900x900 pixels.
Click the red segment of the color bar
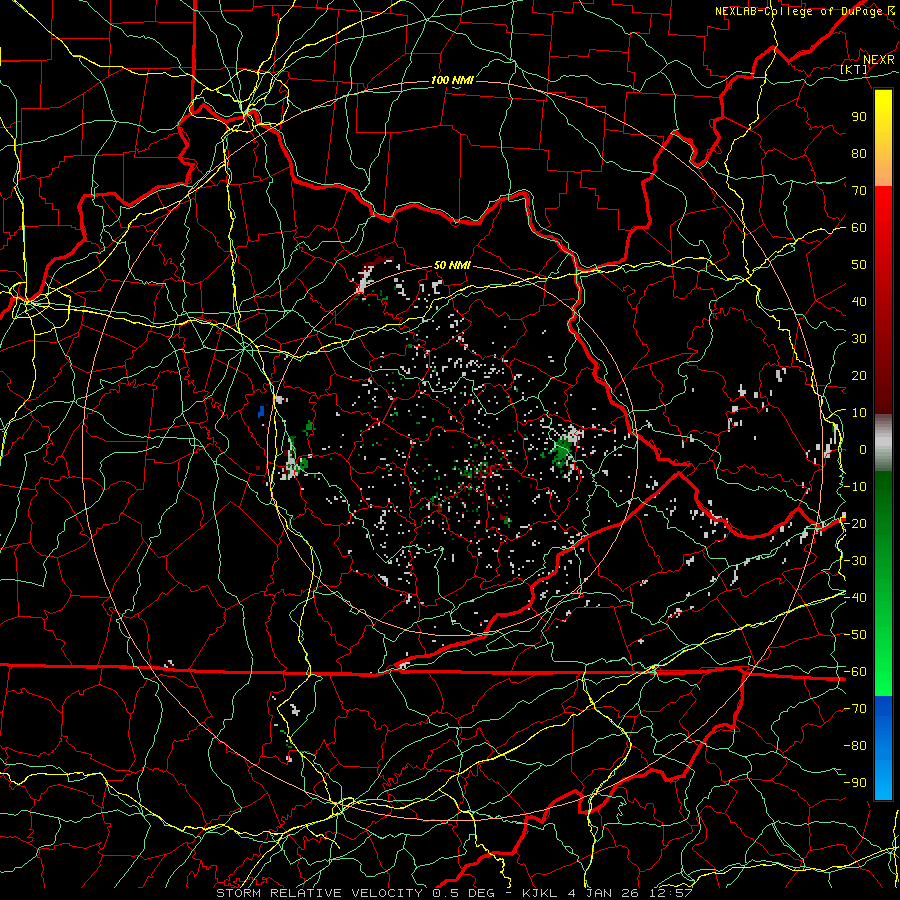[x=883, y=300]
